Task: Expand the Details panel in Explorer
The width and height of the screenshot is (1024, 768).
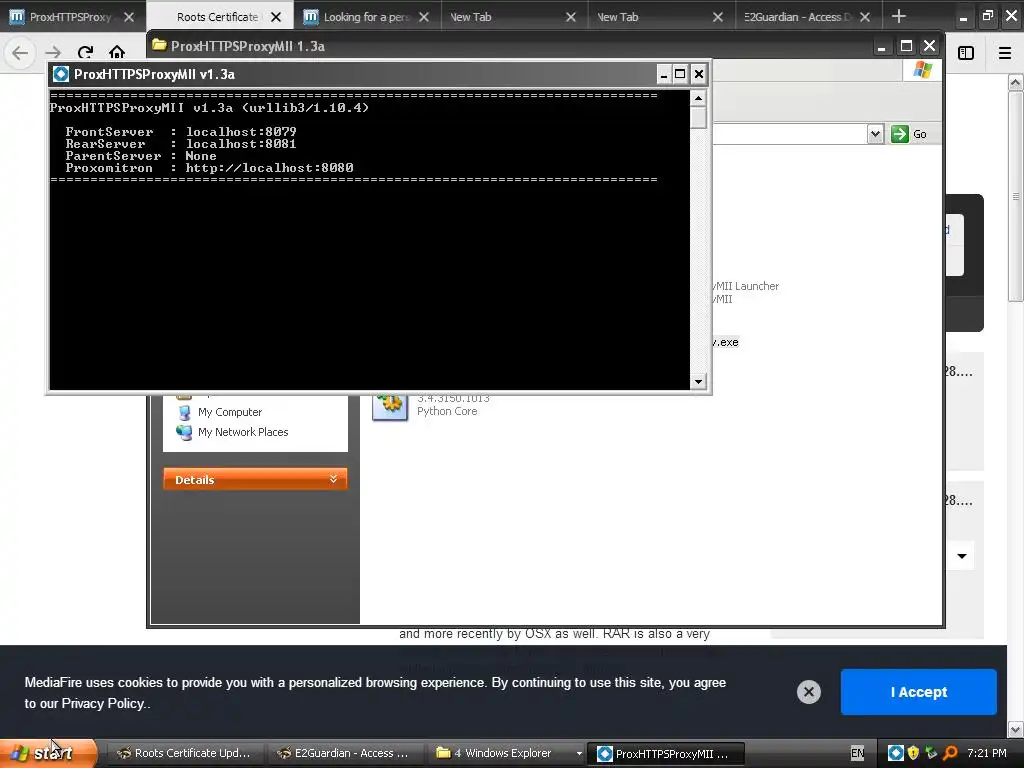Action: (x=255, y=479)
